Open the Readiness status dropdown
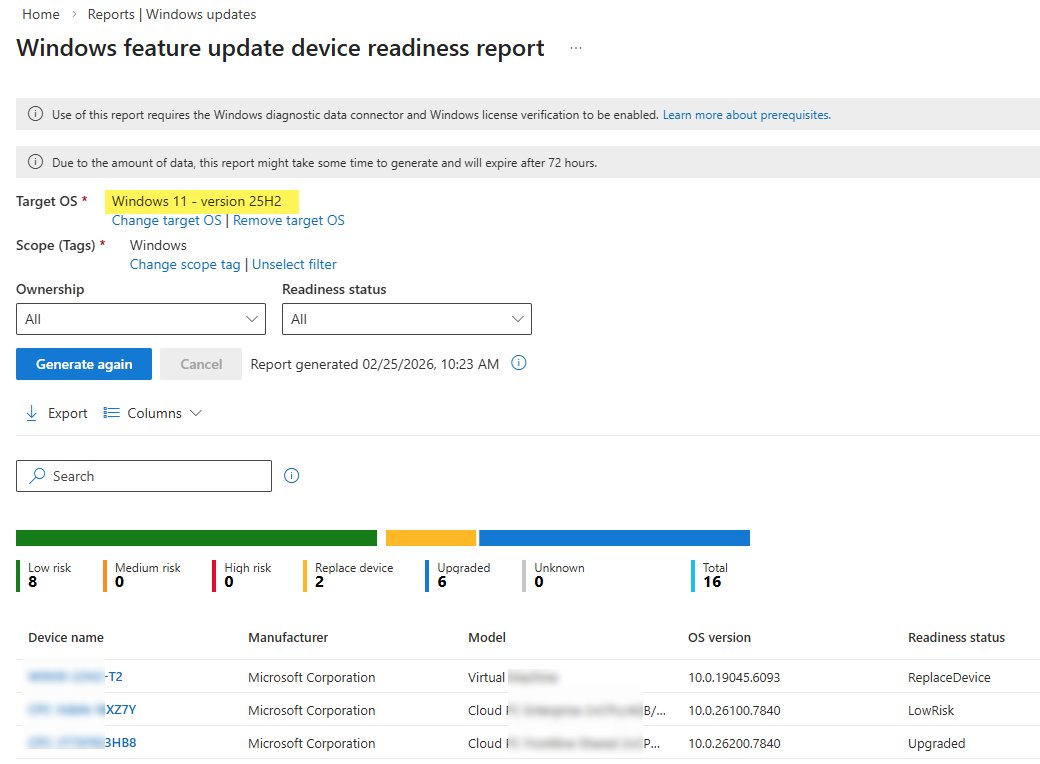1040x764 pixels. coord(406,318)
